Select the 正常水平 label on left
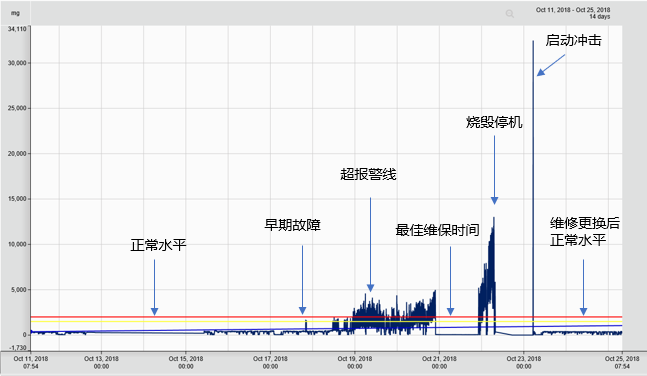Image resolution: width=647 pixels, height=376 pixels. 158,245
